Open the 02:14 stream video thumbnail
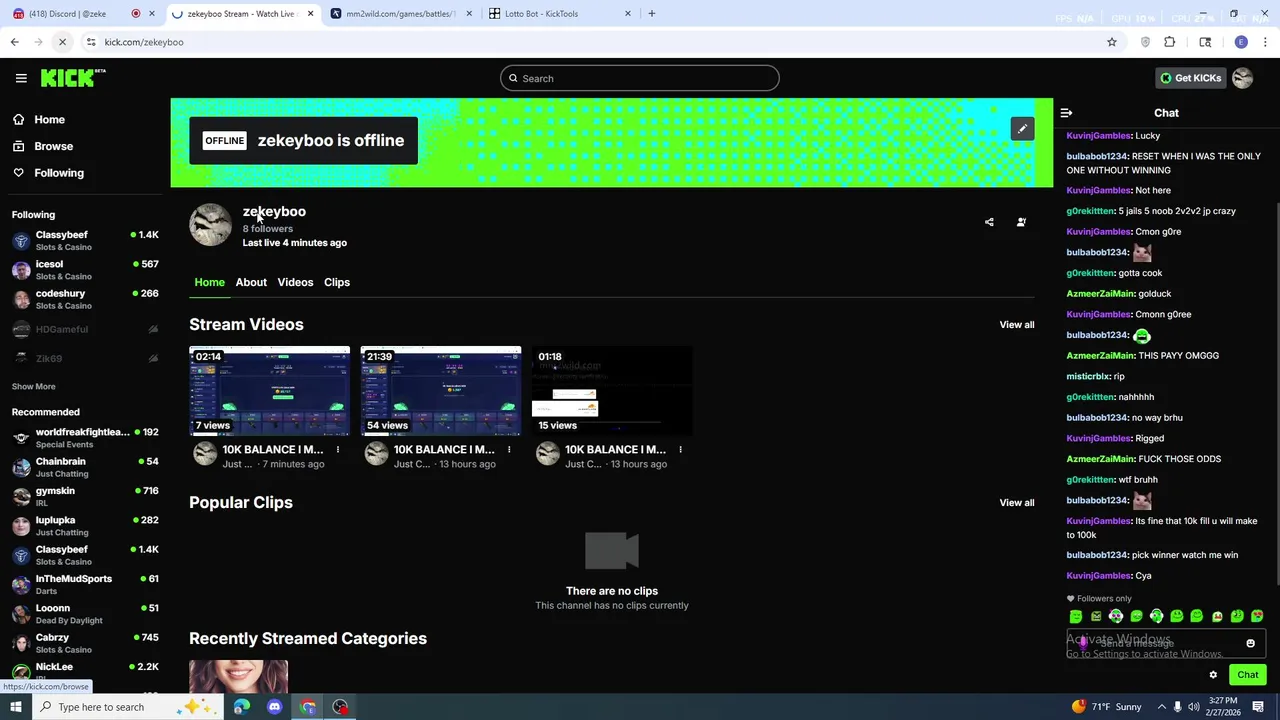This screenshot has width=1280, height=720. pos(270,391)
